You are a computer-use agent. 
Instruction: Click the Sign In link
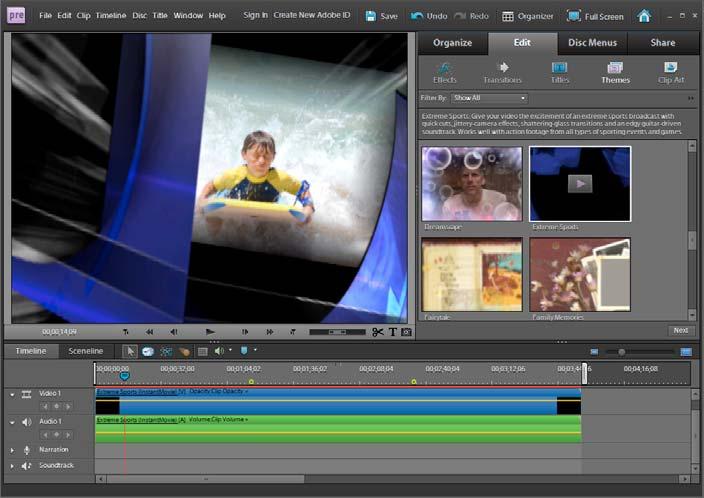[x=255, y=15]
